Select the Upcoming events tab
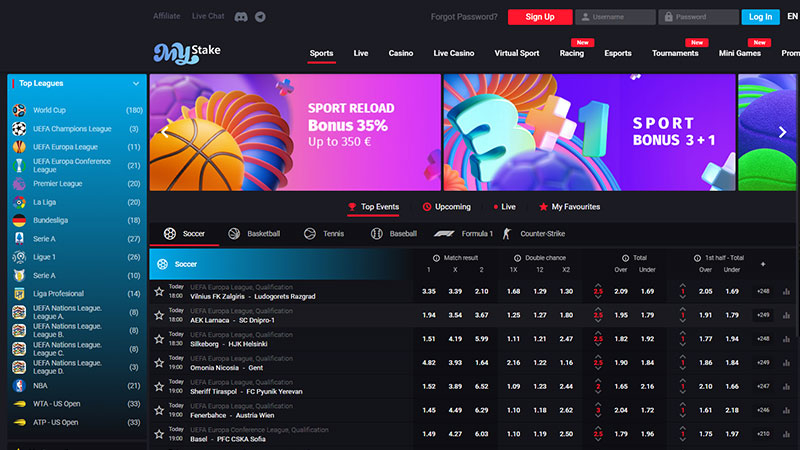Image resolution: width=800 pixels, height=450 pixels. point(446,207)
